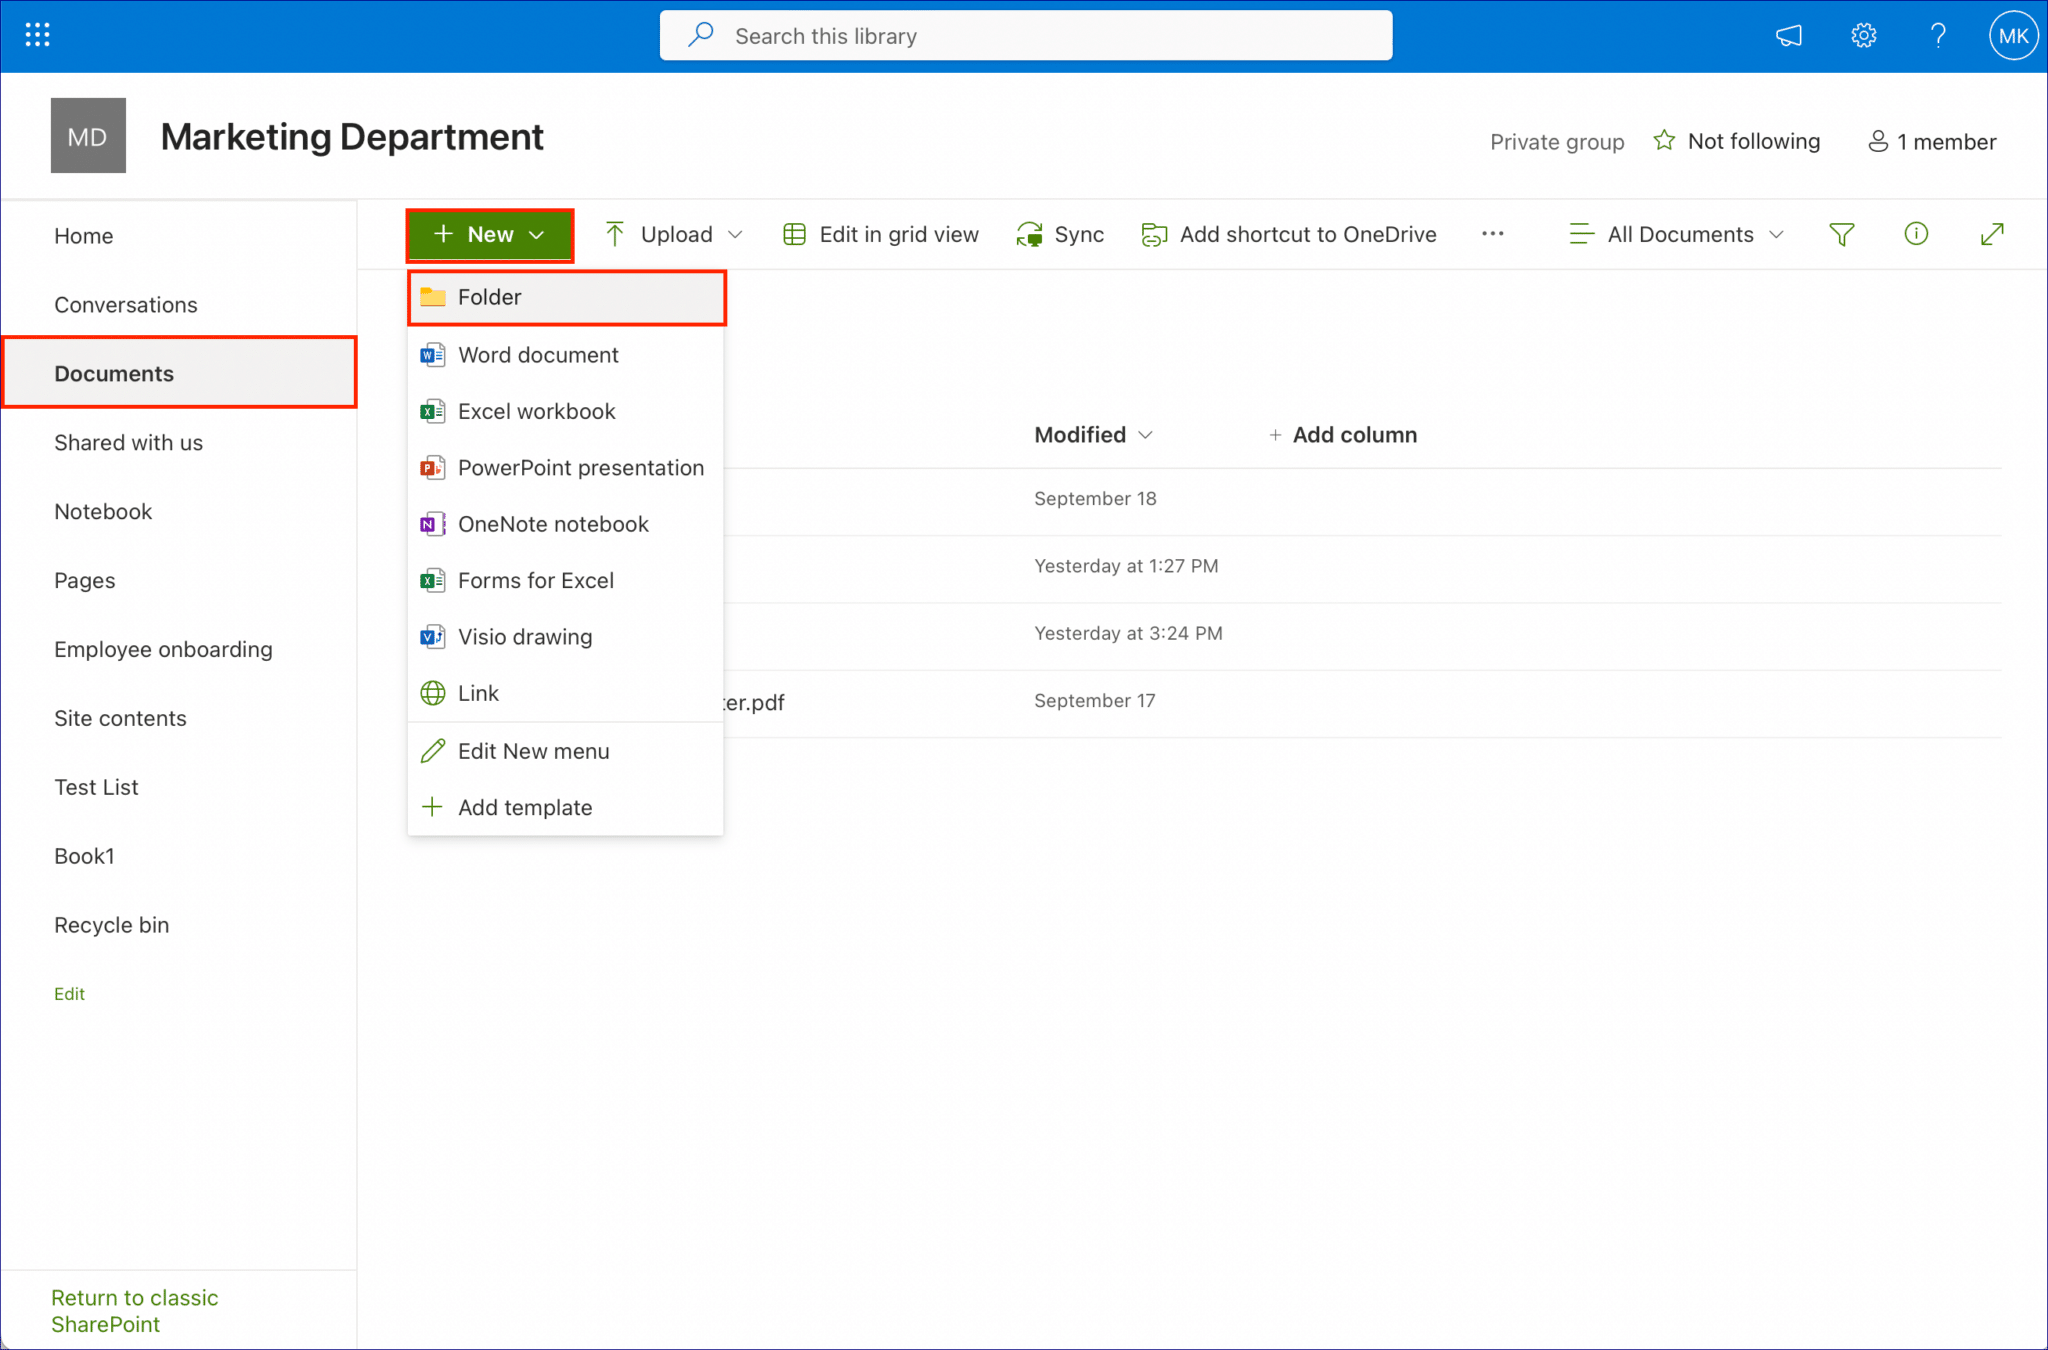
Task: Toggle the filter pane open
Action: point(1843,234)
